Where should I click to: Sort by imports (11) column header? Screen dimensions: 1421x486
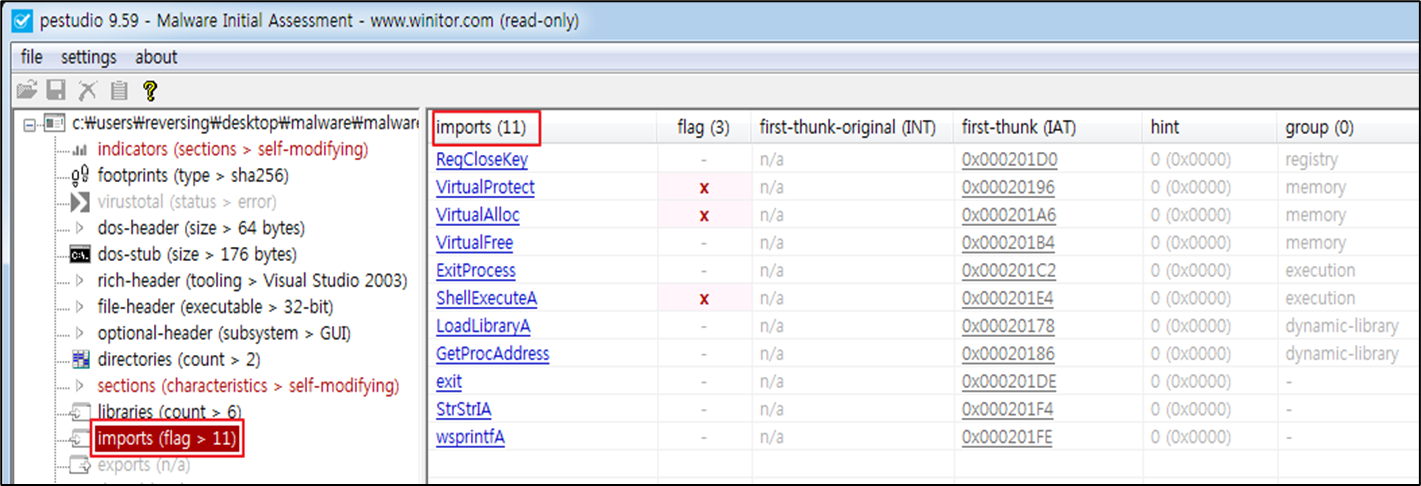(542, 127)
